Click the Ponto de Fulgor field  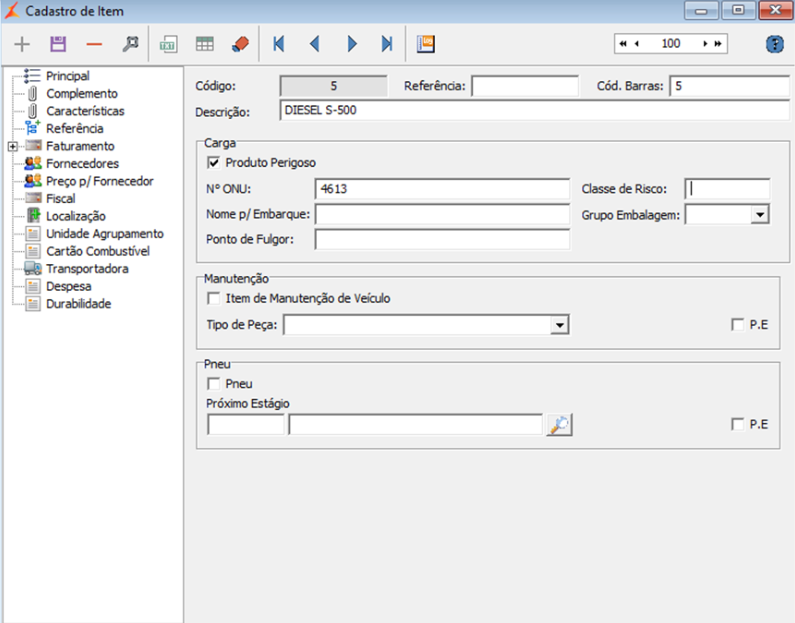point(441,239)
